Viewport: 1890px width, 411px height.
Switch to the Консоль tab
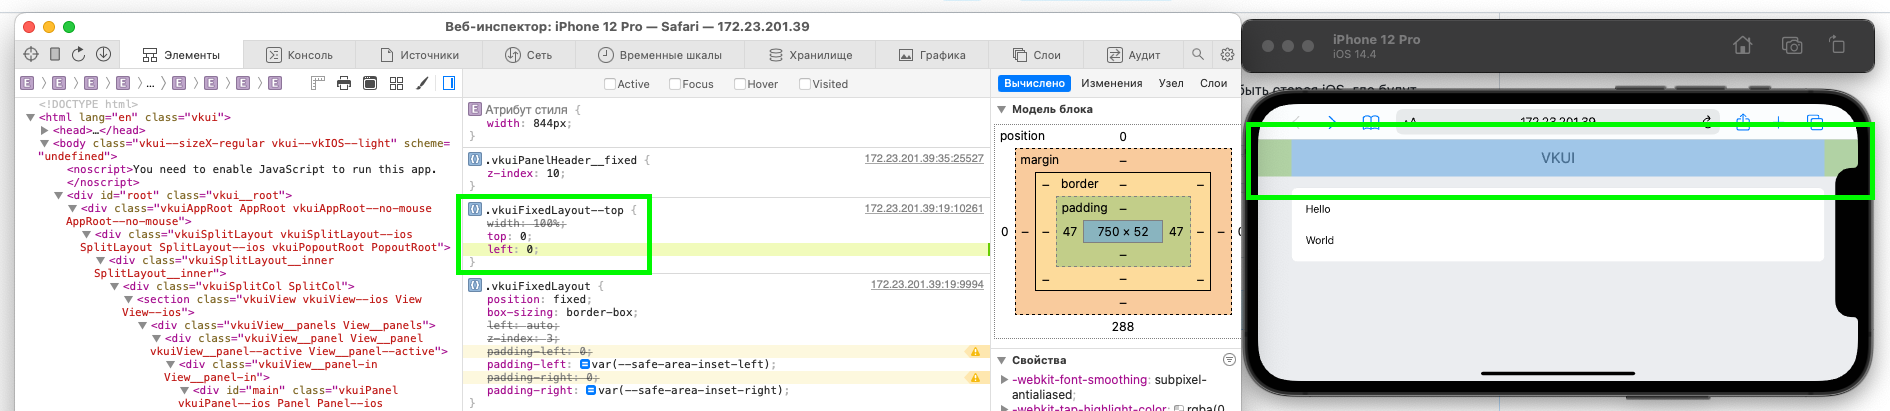pos(299,55)
